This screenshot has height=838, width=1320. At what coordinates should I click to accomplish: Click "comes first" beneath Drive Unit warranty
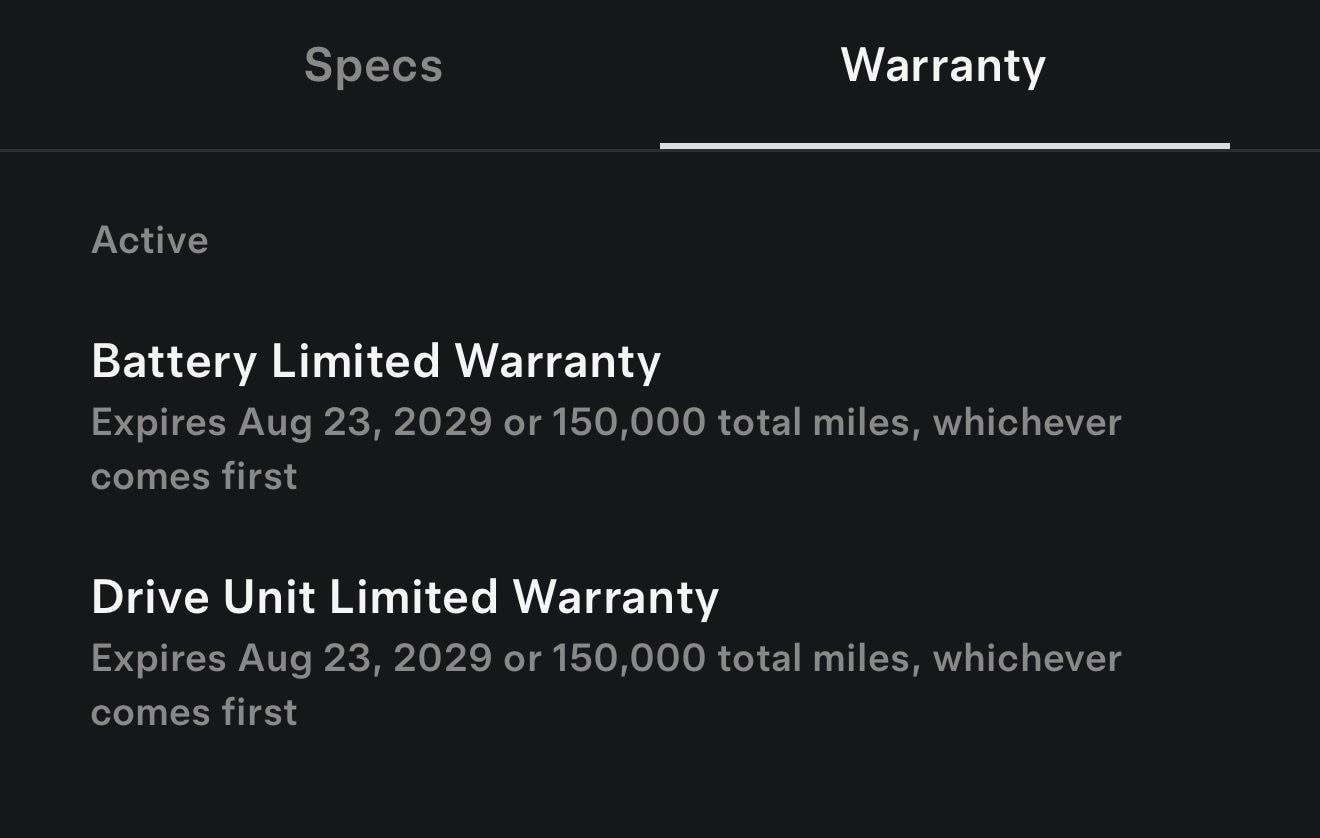194,712
